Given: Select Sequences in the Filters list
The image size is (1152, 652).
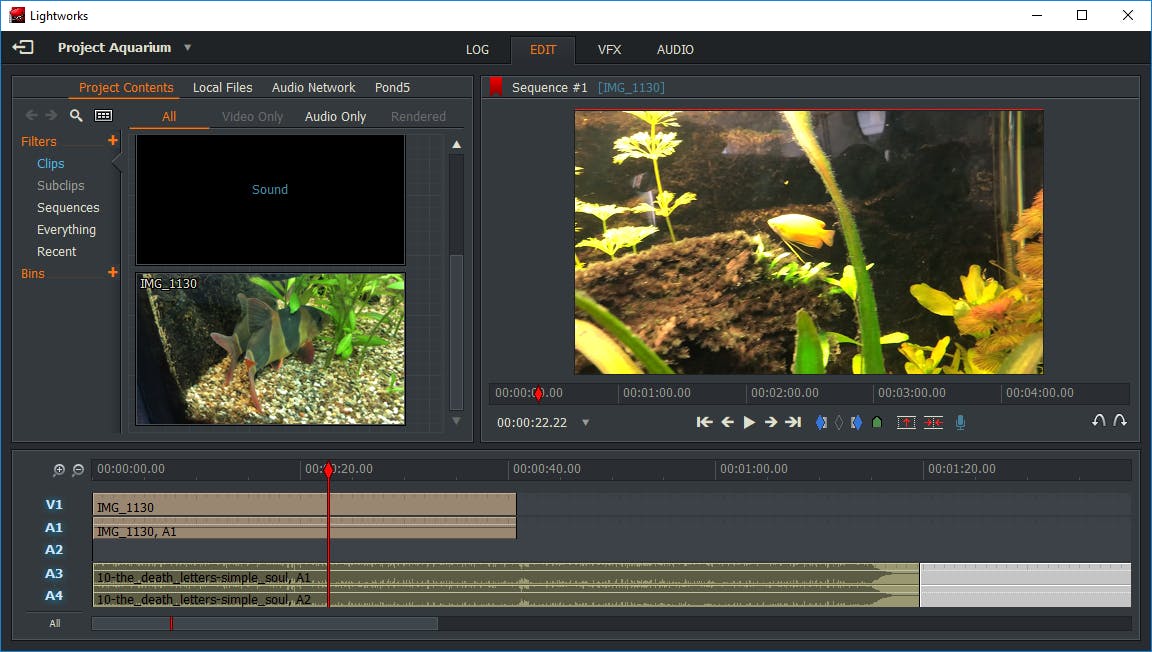Looking at the screenshot, I should point(68,208).
